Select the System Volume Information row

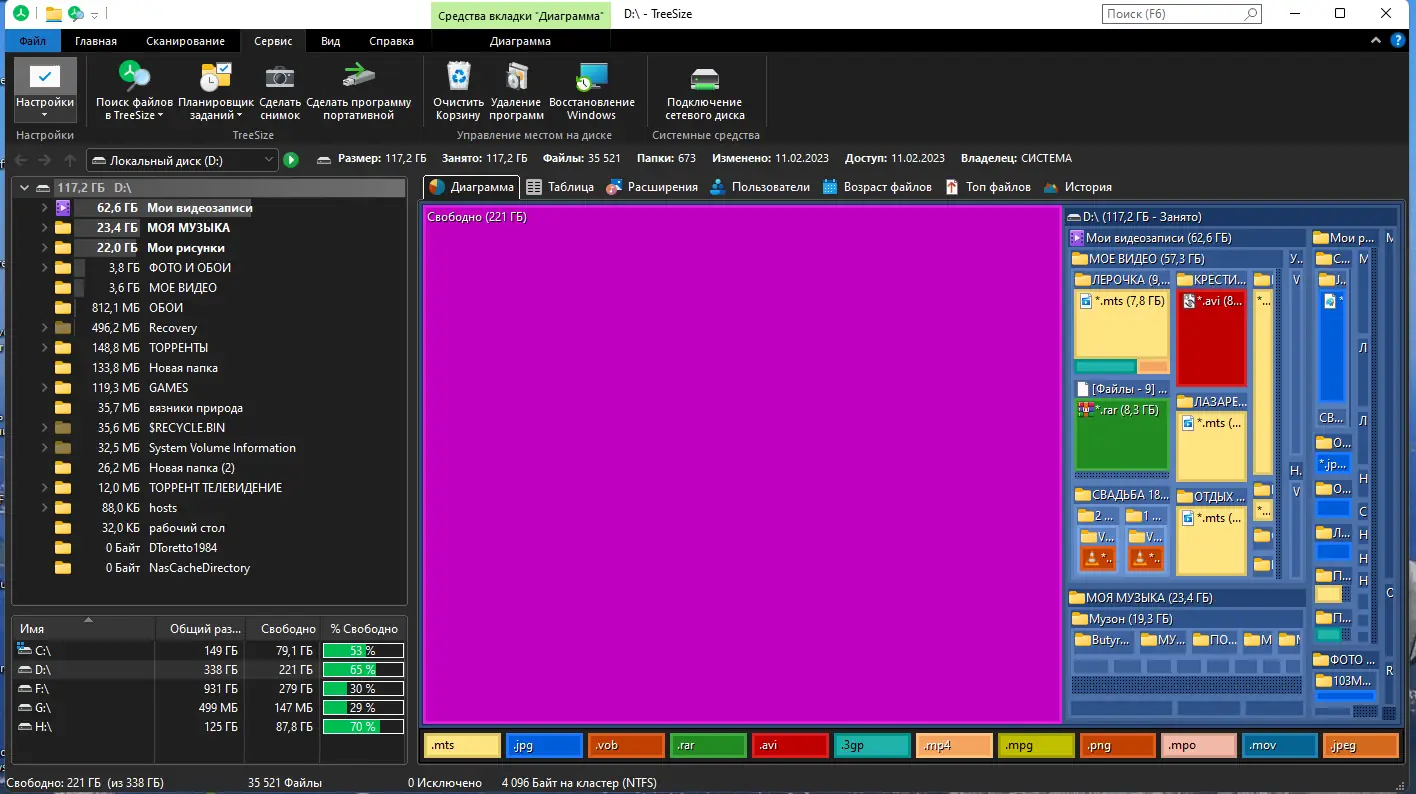(x=209, y=448)
